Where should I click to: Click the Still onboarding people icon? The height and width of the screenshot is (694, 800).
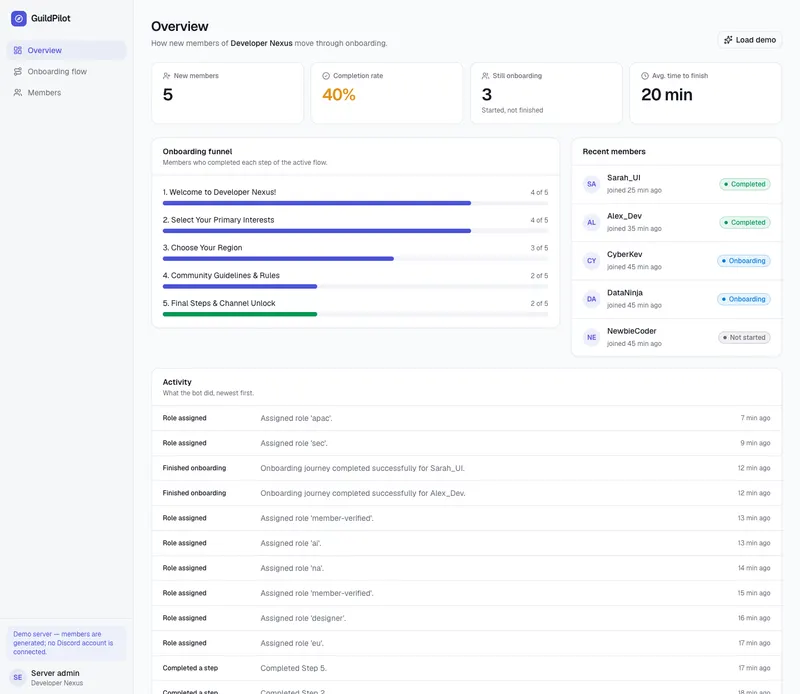pyautogui.click(x=485, y=76)
